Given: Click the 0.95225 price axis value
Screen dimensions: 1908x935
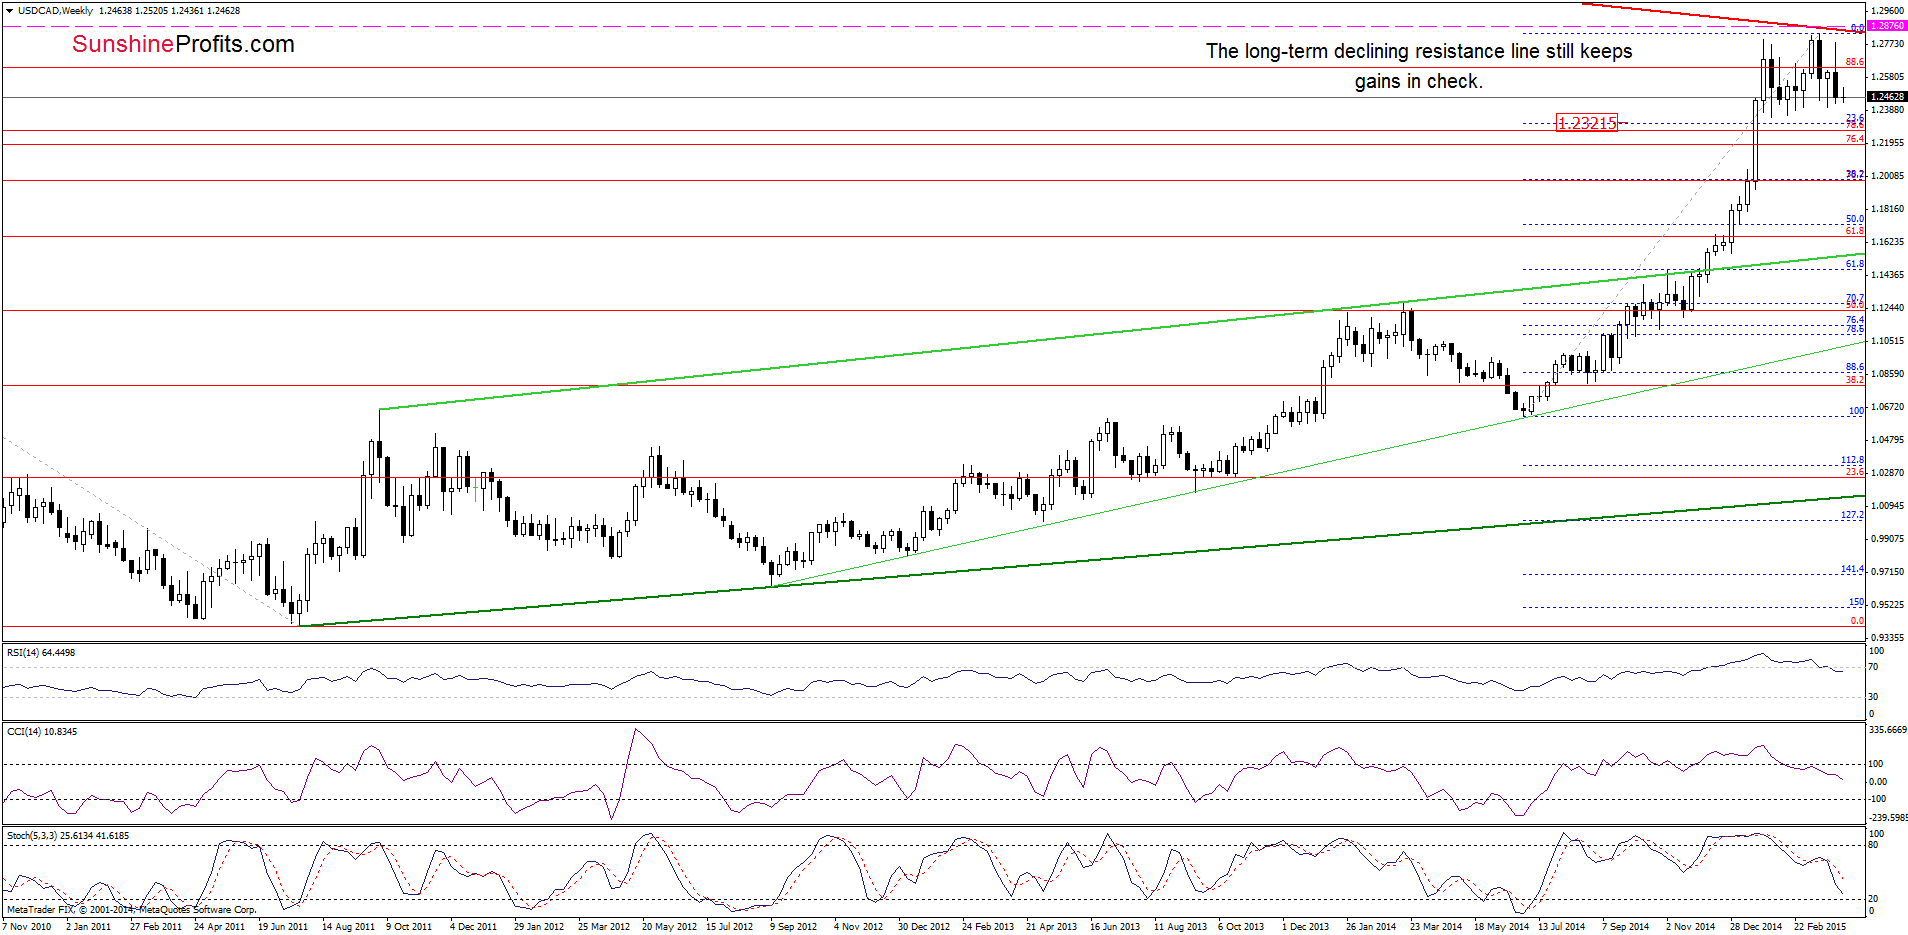Looking at the screenshot, I should (x=1887, y=605).
